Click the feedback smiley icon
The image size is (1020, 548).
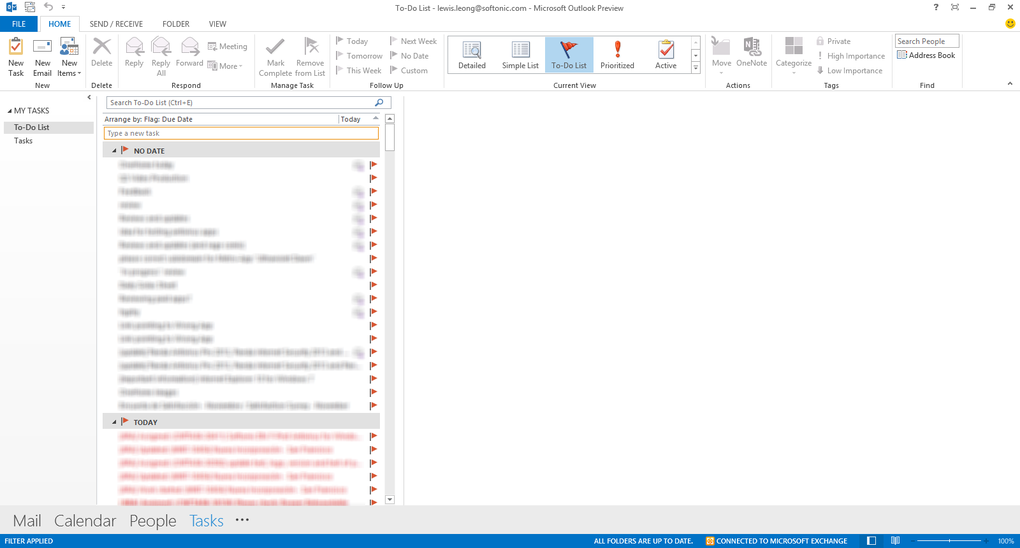click(x=1010, y=23)
